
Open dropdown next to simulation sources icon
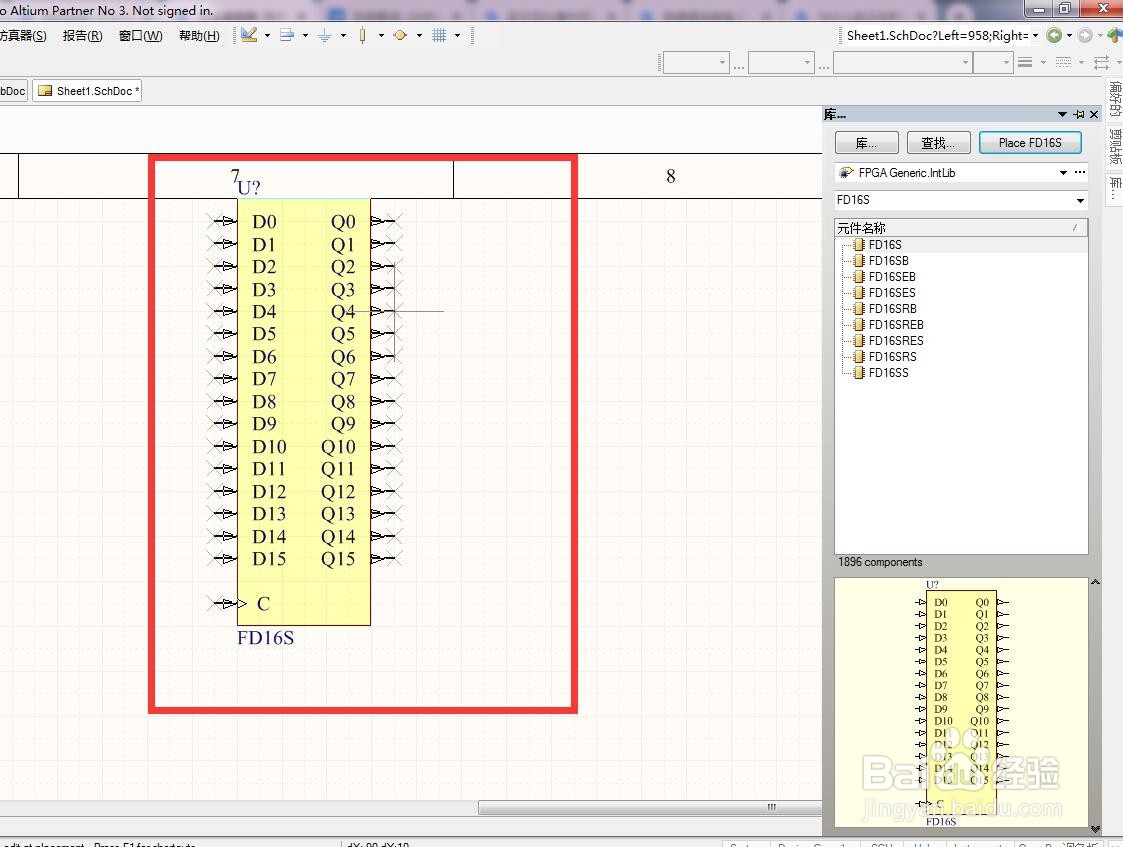coord(419,35)
